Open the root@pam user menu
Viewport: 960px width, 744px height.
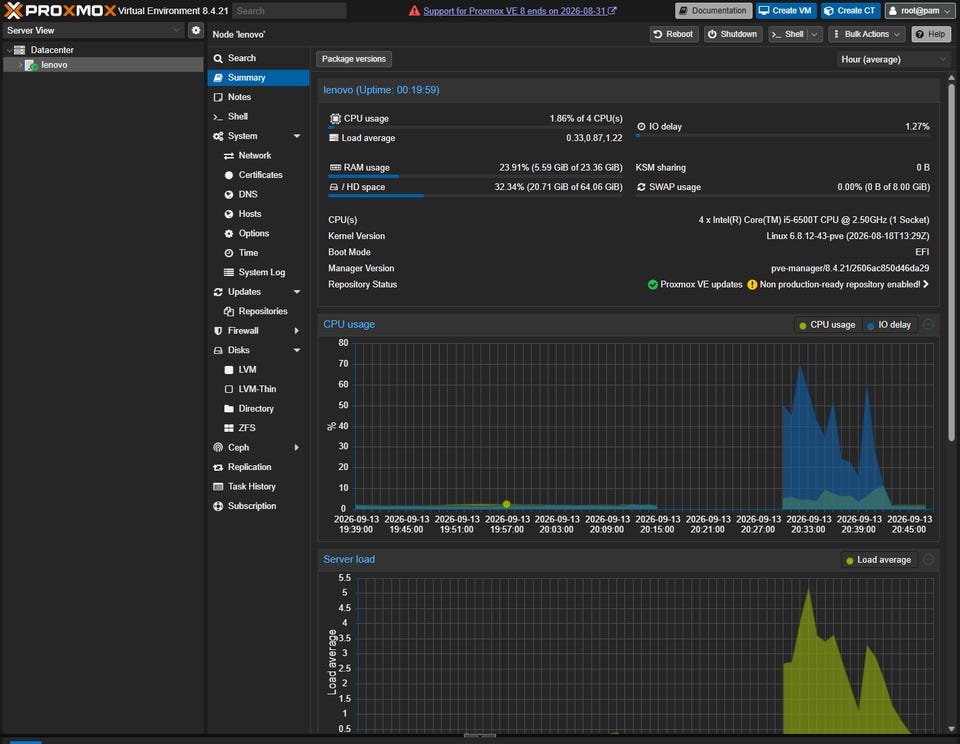coord(919,10)
